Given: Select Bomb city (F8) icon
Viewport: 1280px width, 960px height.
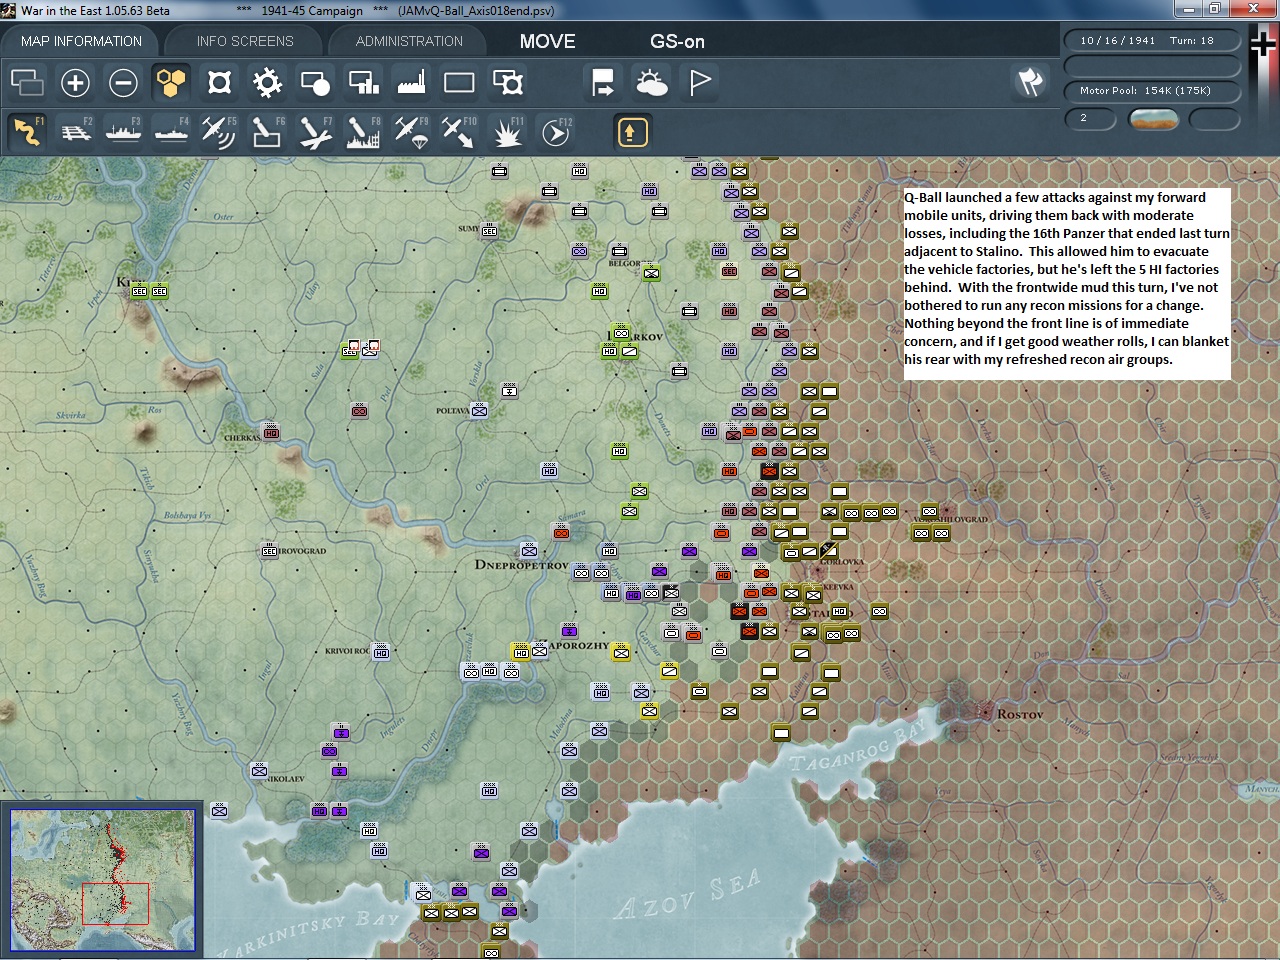Looking at the screenshot, I should point(363,132).
